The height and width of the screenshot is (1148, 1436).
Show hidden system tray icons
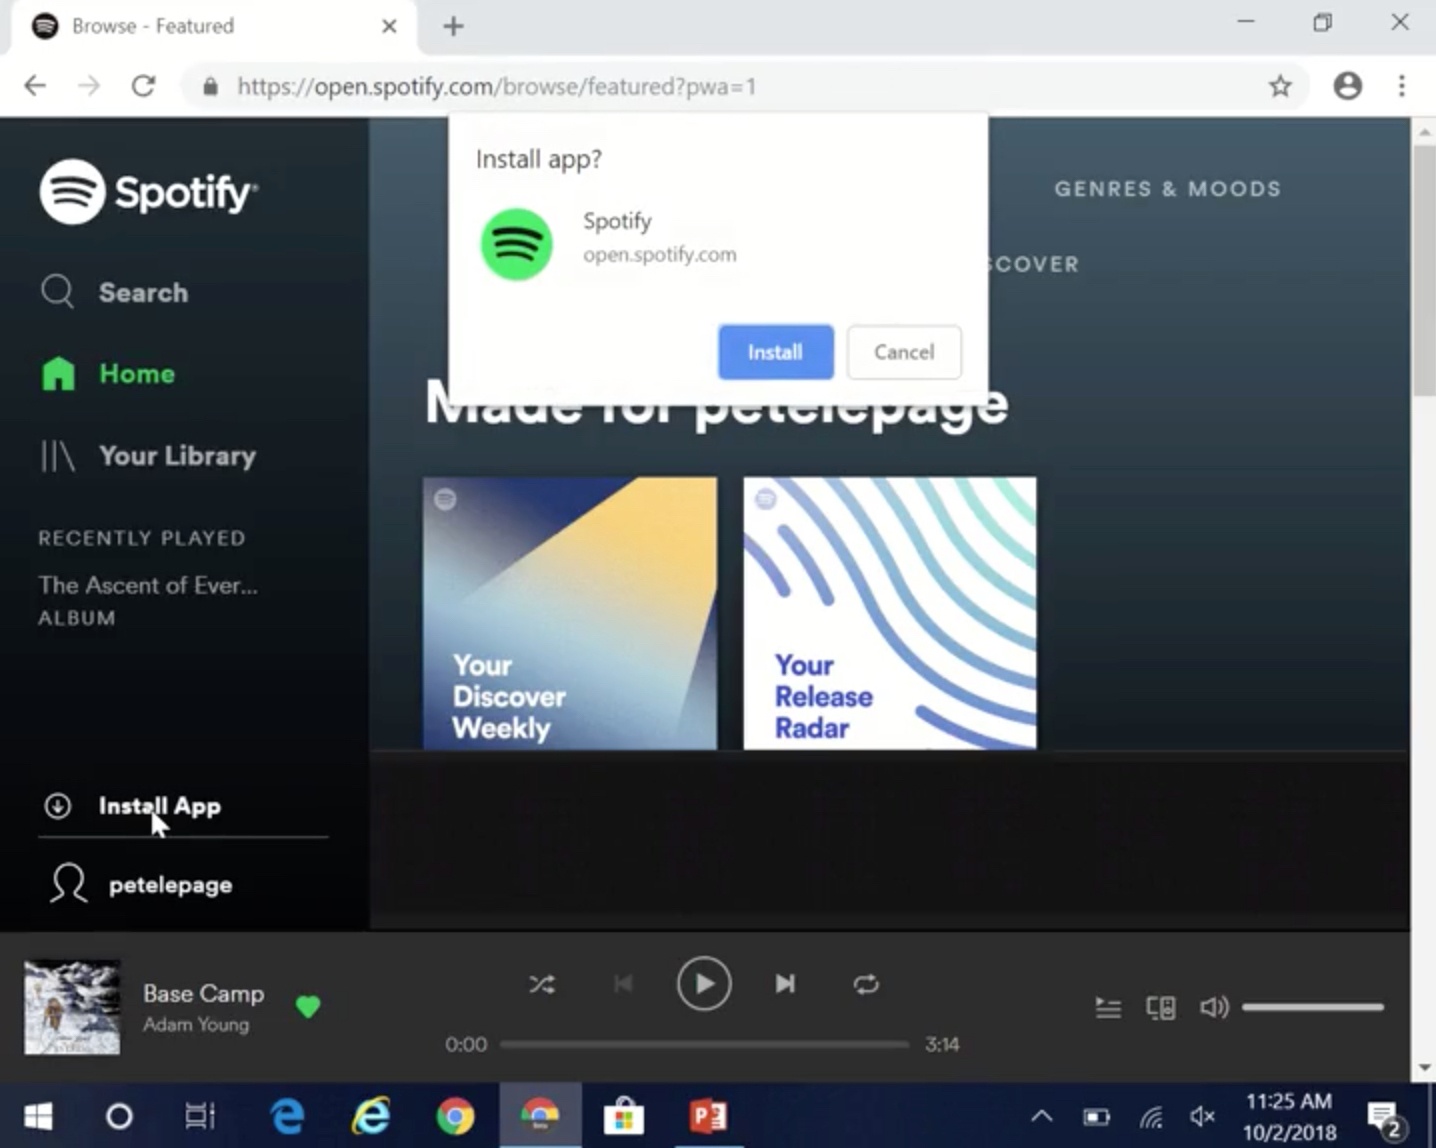(1042, 1116)
